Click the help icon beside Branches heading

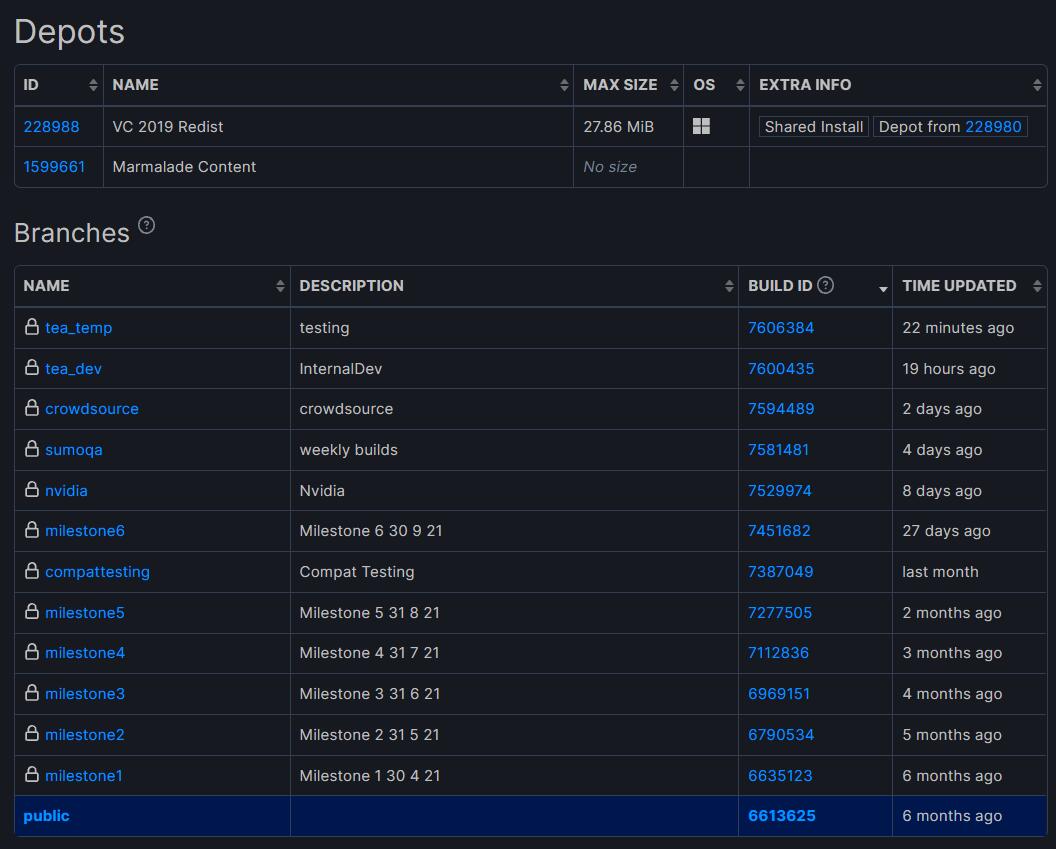[147, 225]
